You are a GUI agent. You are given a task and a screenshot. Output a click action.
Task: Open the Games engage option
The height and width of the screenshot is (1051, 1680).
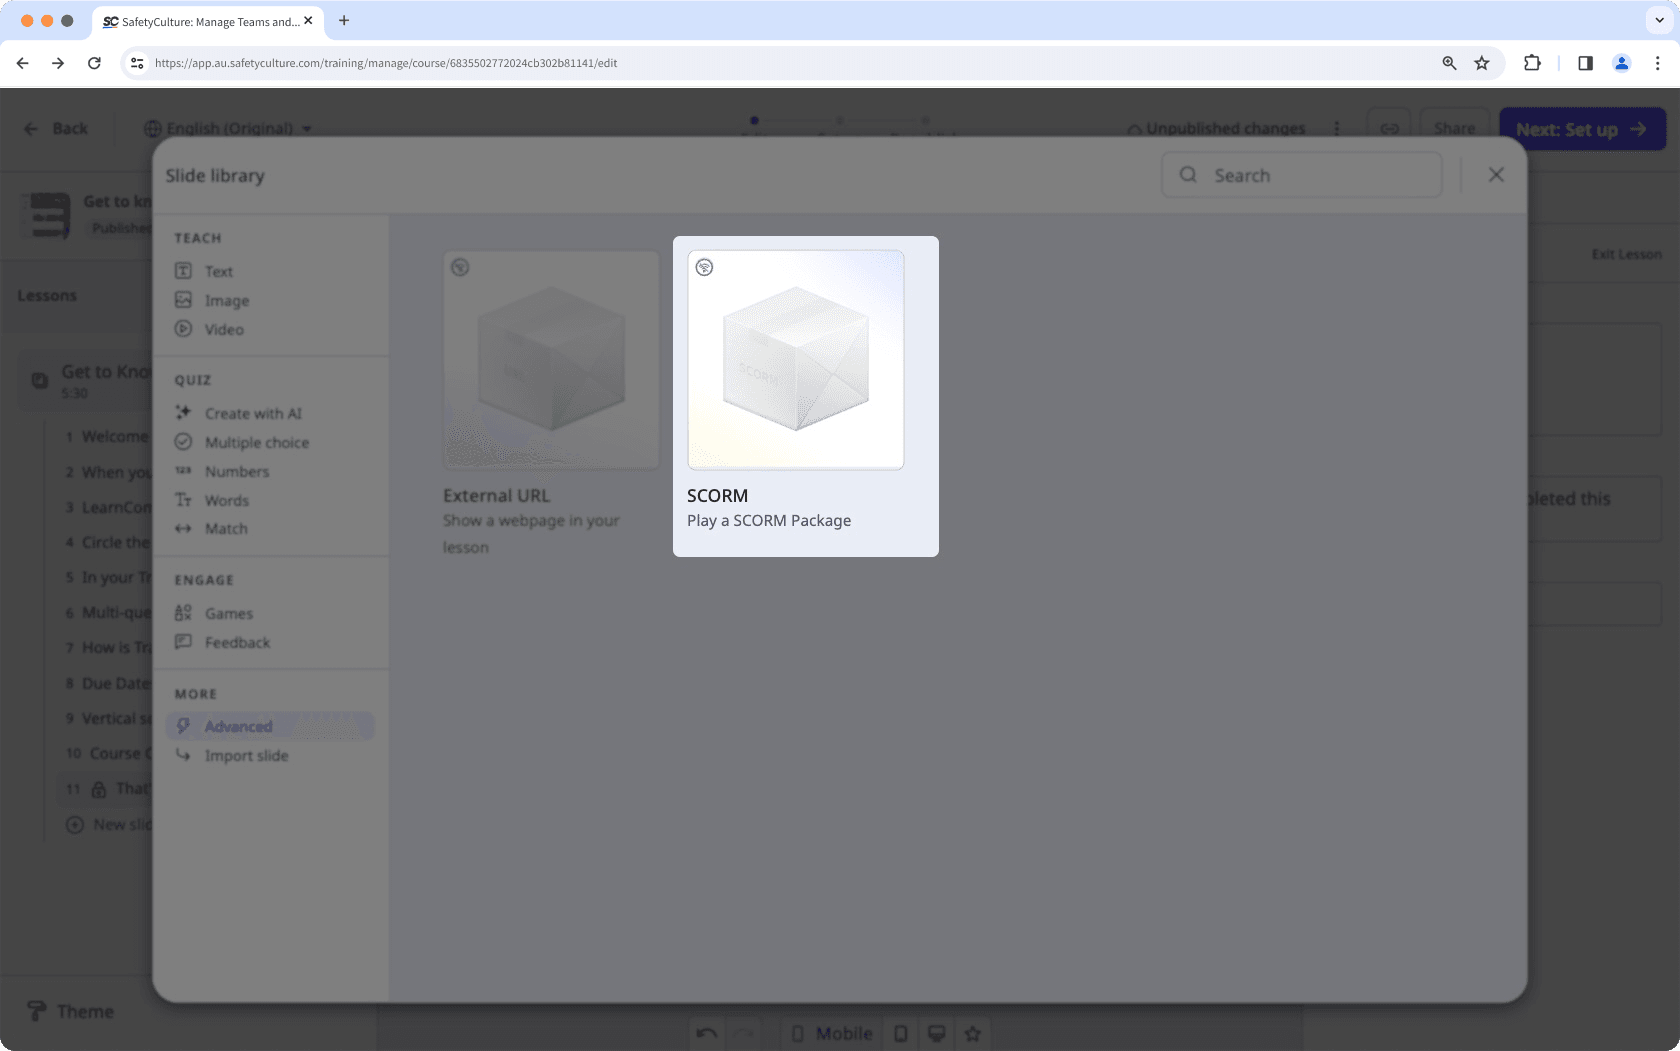[x=229, y=613]
